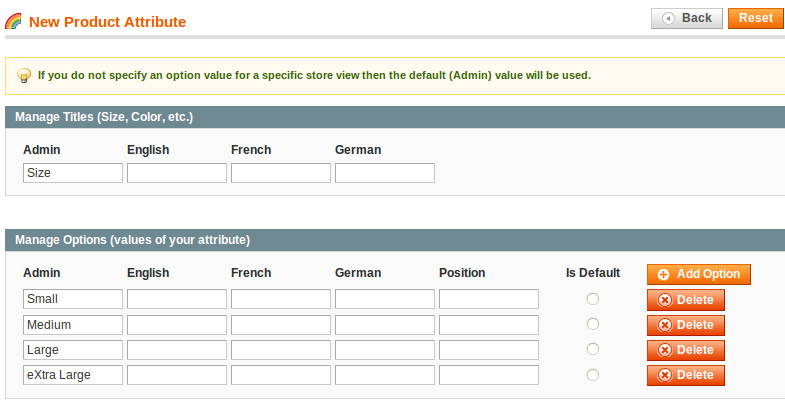Click the Back arrow icon
The height and width of the screenshot is (403, 785).
coord(668,19)
